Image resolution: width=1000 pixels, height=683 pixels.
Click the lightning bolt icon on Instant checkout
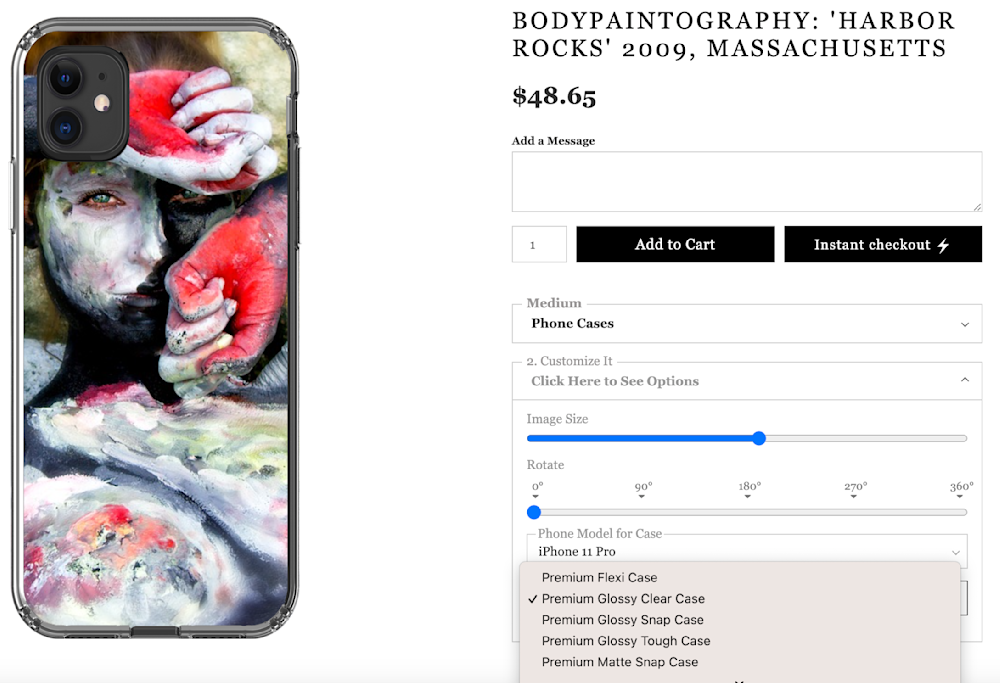pos(943,245)
